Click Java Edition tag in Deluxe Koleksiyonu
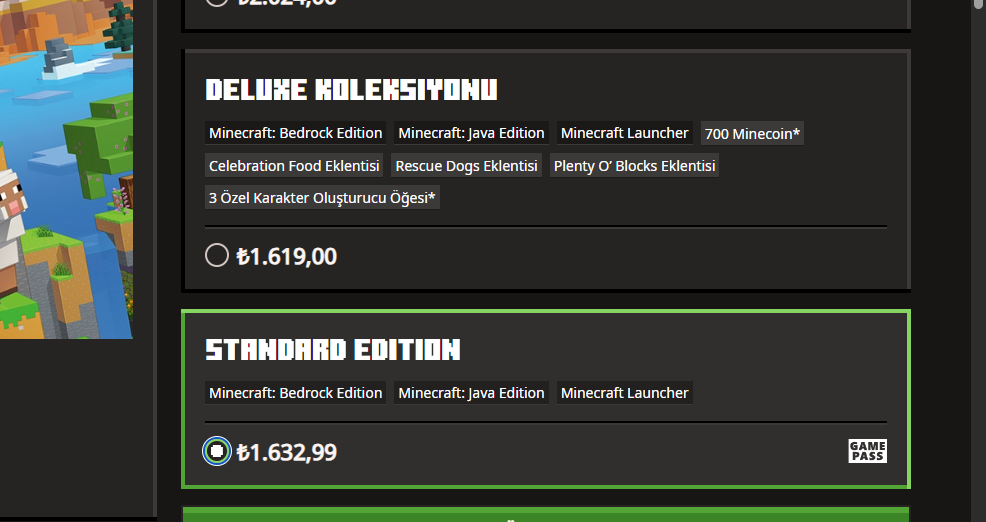The width and height of the screenshot is (986, 522). point(472,133)
